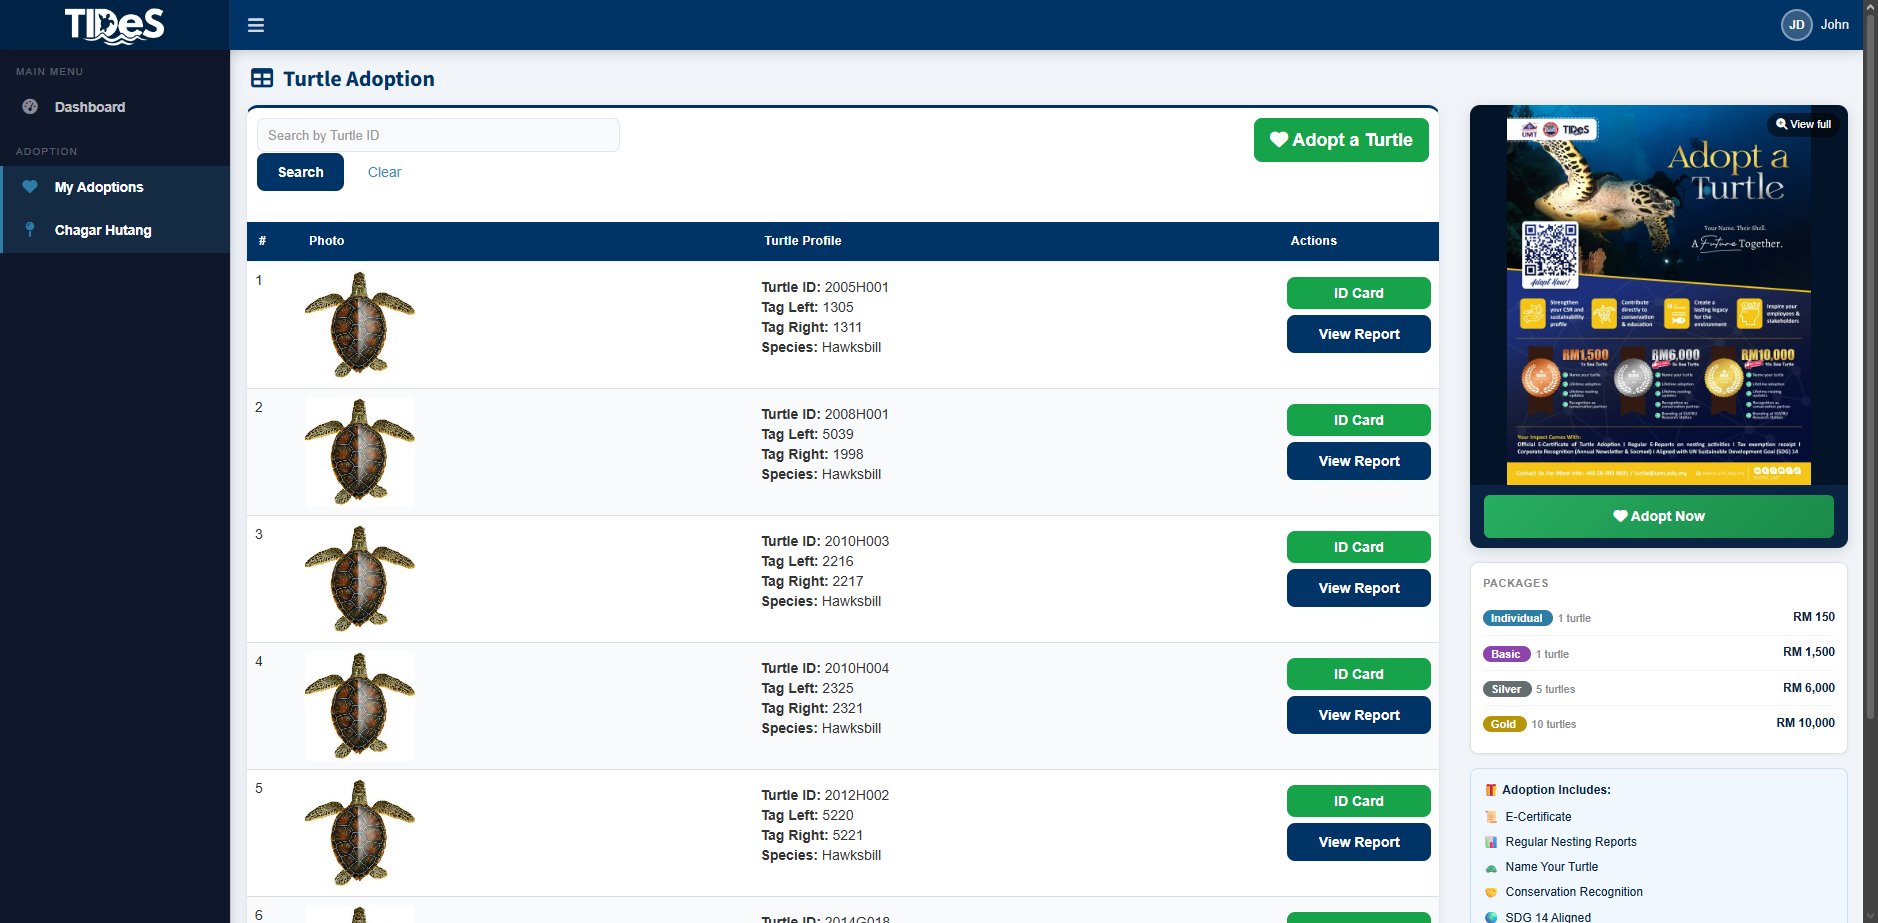View Report for turtle 2005H001

click(1358, 334)
